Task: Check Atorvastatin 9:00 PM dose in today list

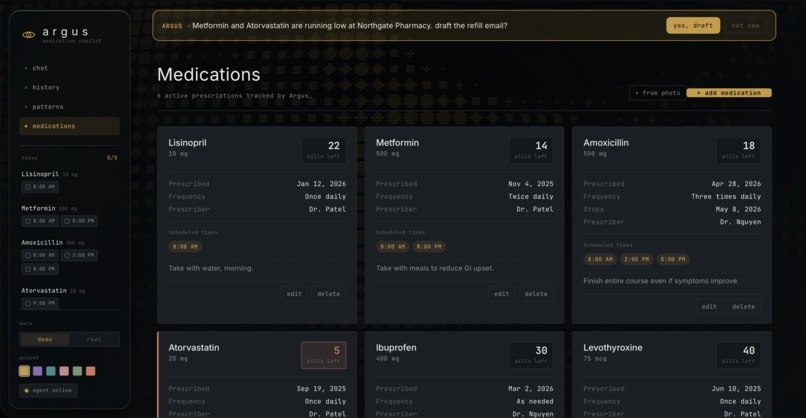Action: click(40, 303)
